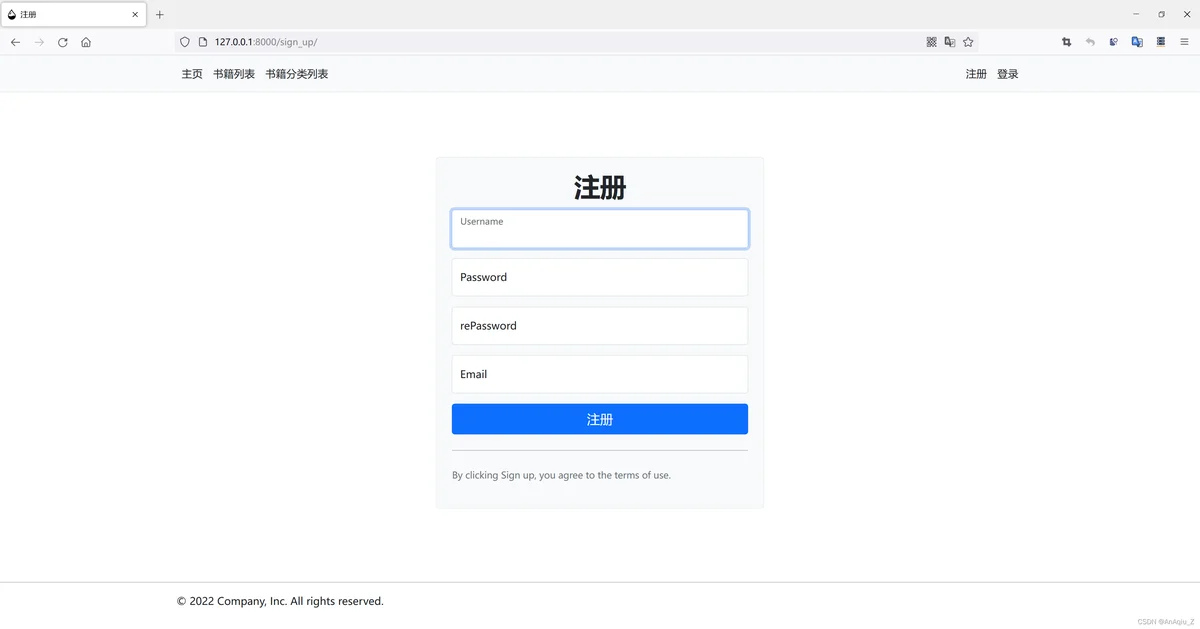Screen dimensions: 1200x629
Task: Open the shield tracking protection info
Action: pos(184,42)
